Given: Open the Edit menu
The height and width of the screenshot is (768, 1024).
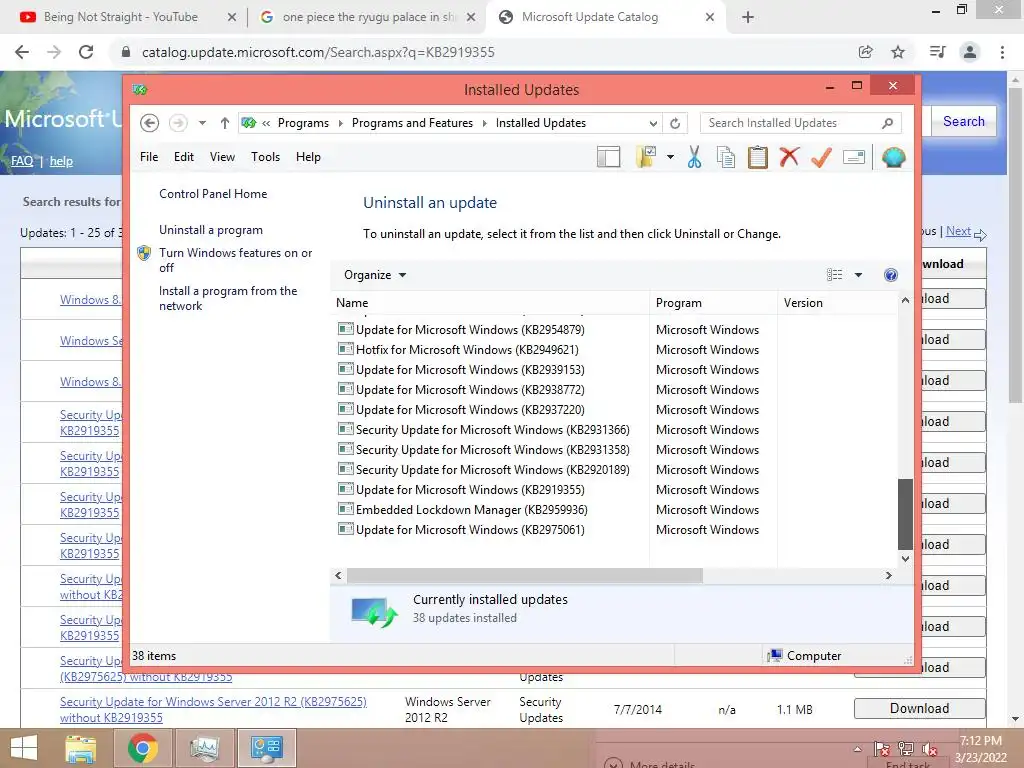Looking at the screenshot, I should point(184,157).
